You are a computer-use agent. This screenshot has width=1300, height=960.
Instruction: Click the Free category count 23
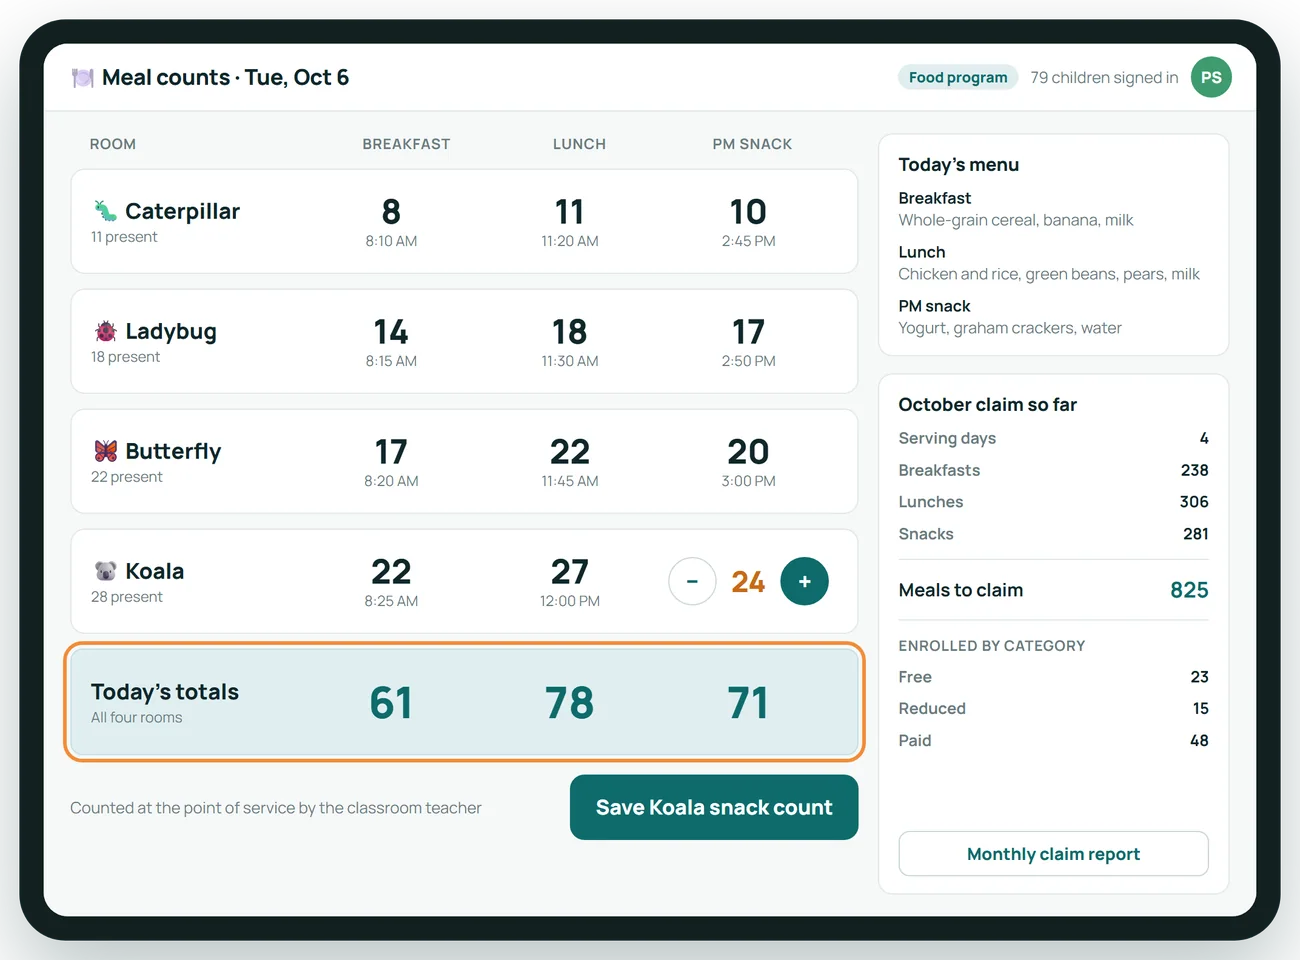pyautogui.click(x=1199, y=677)
